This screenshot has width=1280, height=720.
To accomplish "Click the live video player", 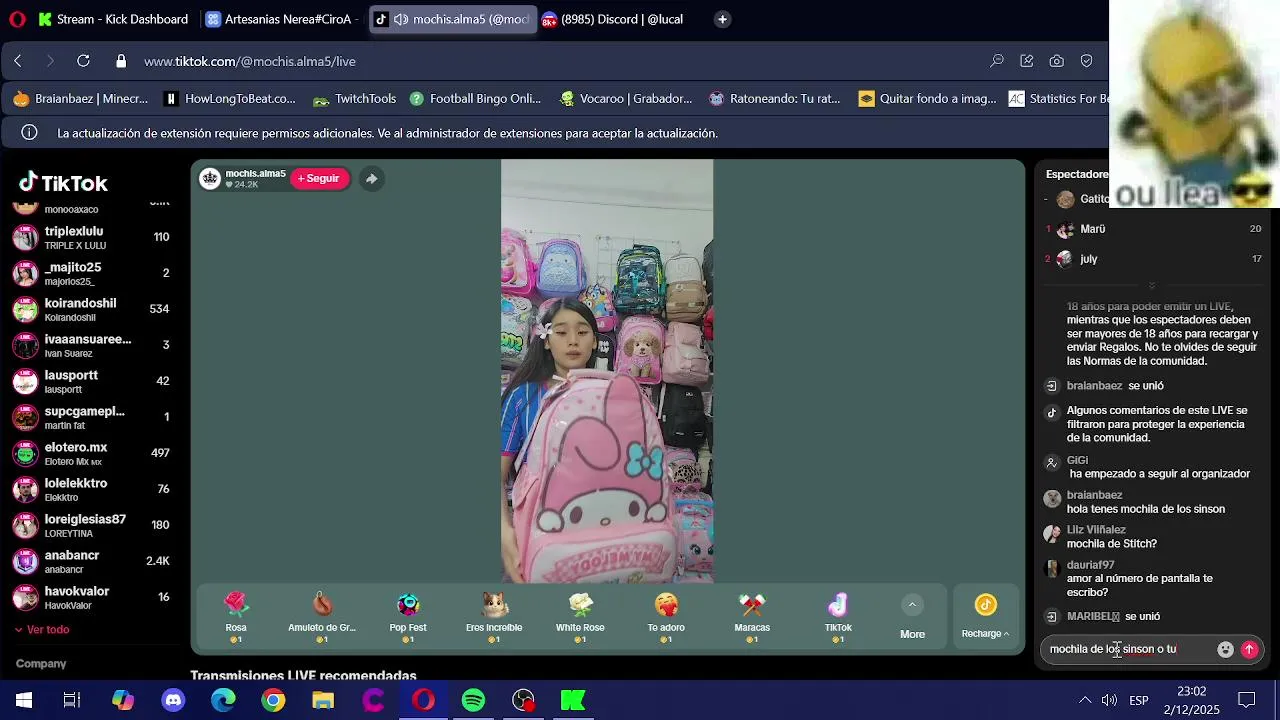I will (607, 371).
